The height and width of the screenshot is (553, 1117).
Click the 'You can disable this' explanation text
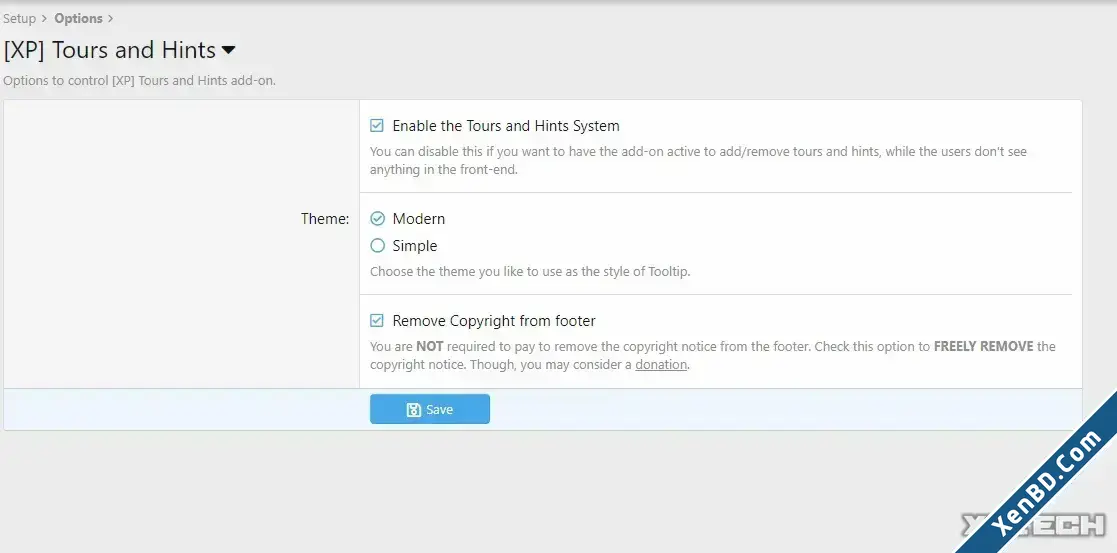(x=698, y=161)
